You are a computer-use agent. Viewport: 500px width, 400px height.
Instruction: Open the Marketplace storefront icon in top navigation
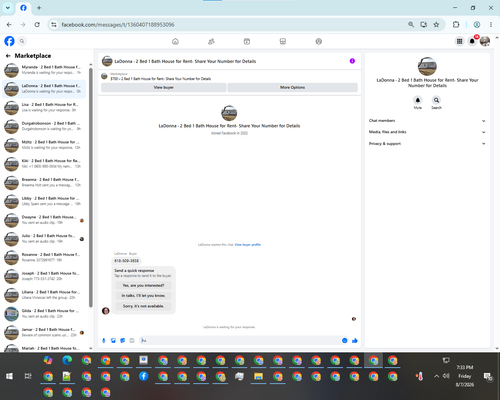coord(283,41)
